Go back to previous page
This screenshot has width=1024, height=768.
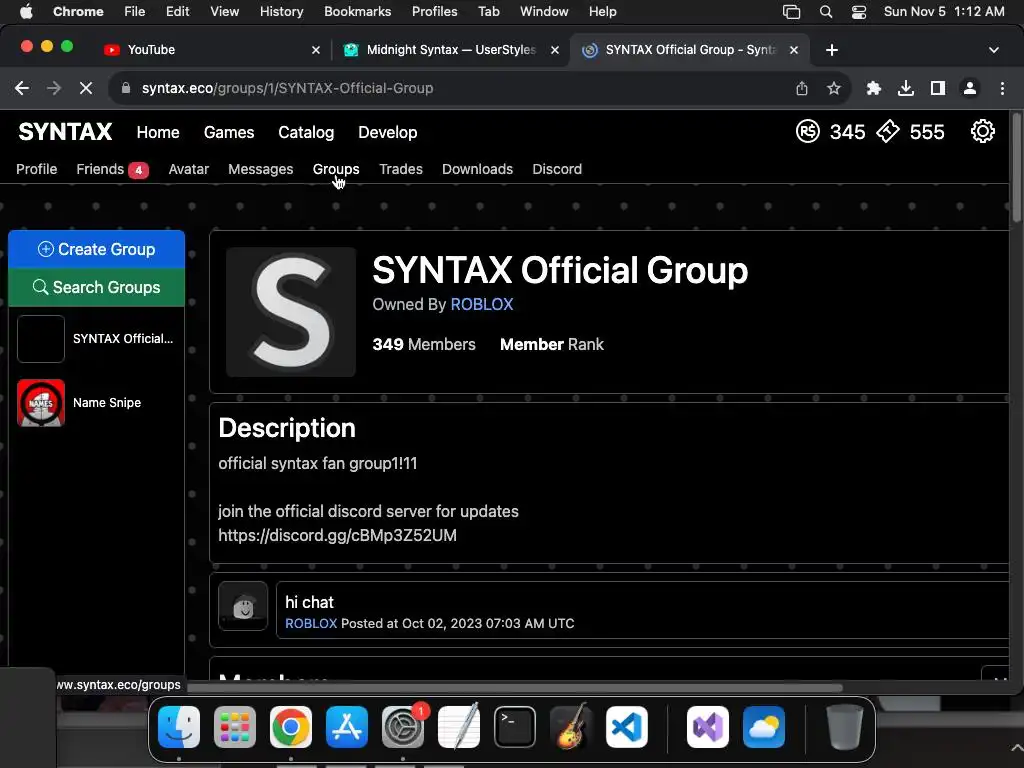coord(22,88)
